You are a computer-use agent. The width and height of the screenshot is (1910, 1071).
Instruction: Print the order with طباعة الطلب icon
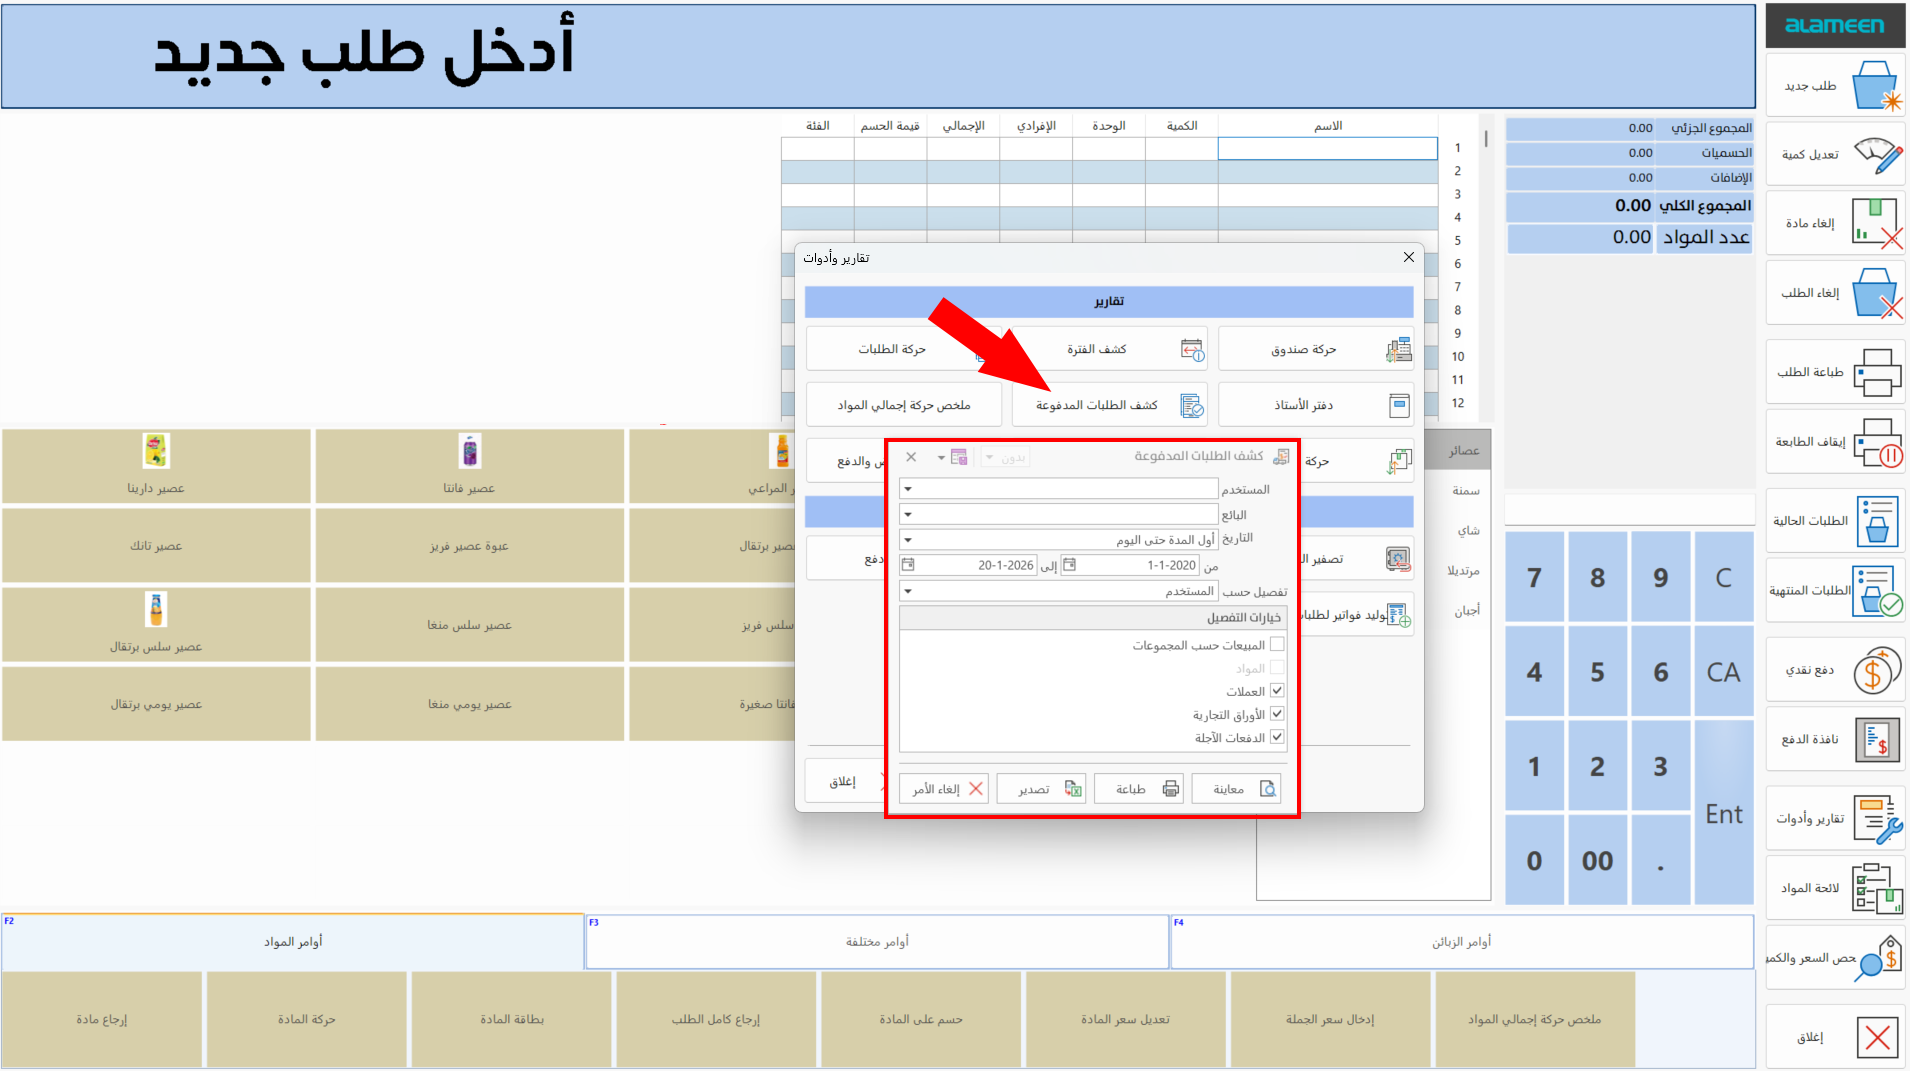click(x=1877, y=372)
